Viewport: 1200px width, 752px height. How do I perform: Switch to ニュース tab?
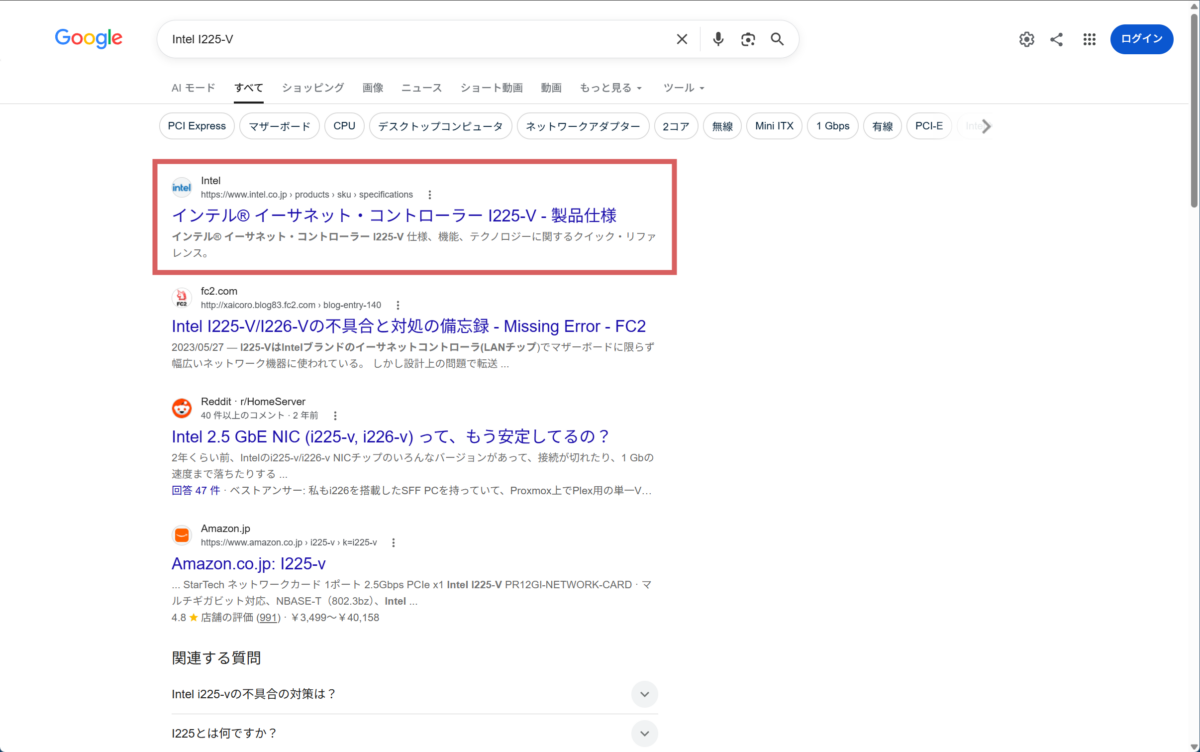[422, 88]
